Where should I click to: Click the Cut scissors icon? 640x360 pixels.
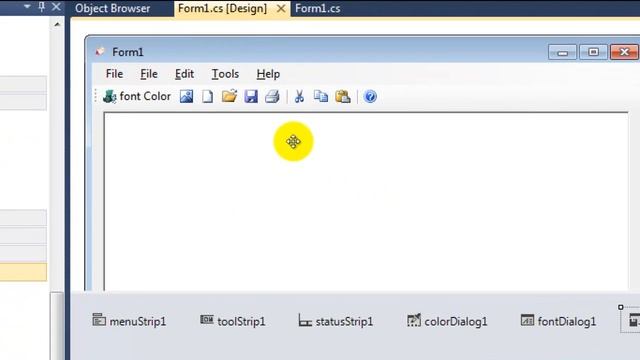pyautogui.click(x=299, y=96)
